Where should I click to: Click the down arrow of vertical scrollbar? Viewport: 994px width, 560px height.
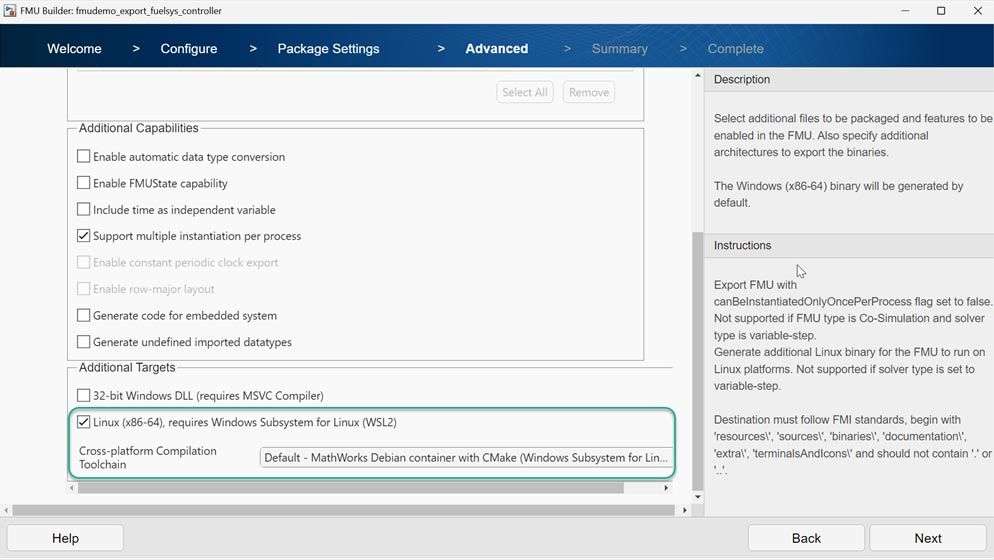click(x=697, y=496)
